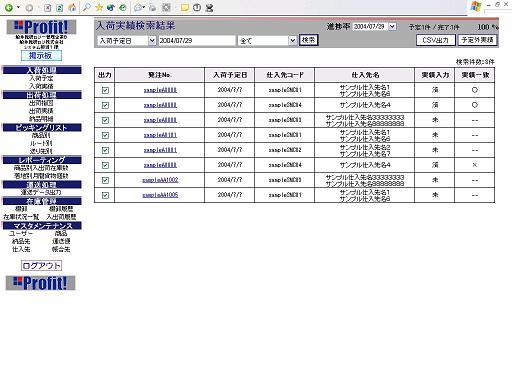Click the 実績一致 column header

[x=475, y=75]
